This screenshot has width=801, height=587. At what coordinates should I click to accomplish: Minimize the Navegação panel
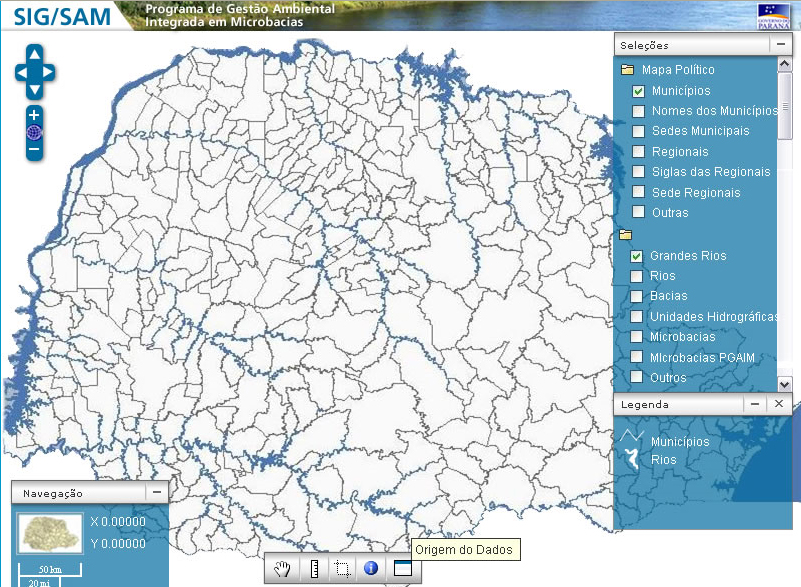click(x=156, y=493)
